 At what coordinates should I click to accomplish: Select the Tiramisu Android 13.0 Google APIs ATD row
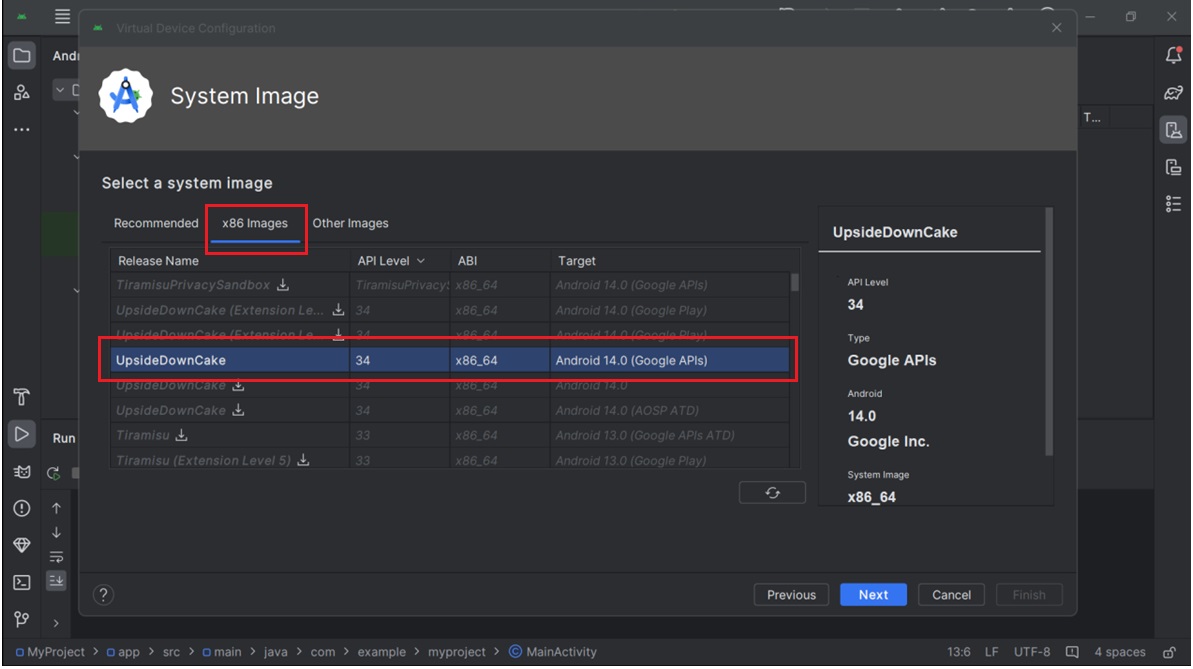click(x=450, y=435)
